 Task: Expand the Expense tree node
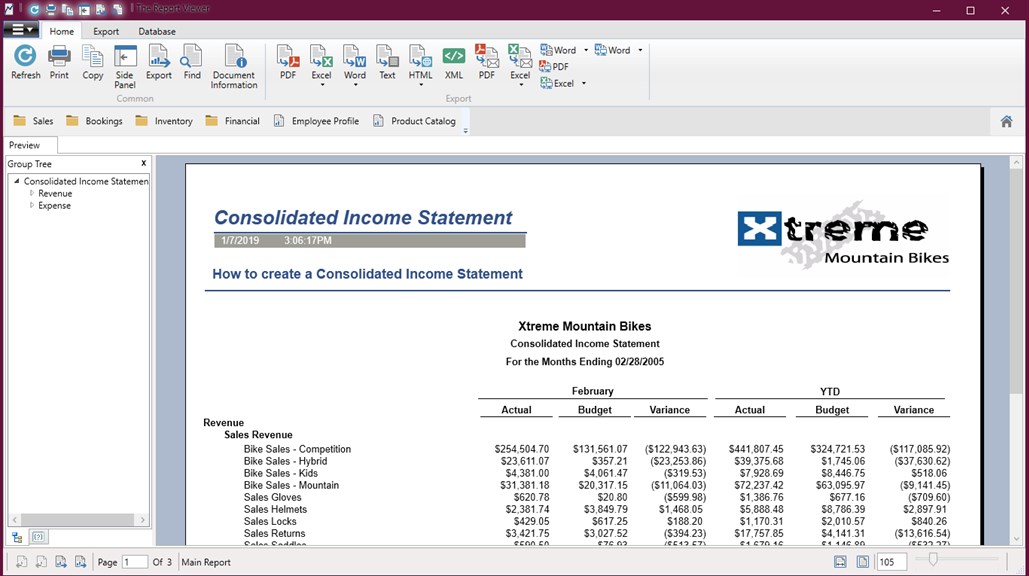point(32,205)
